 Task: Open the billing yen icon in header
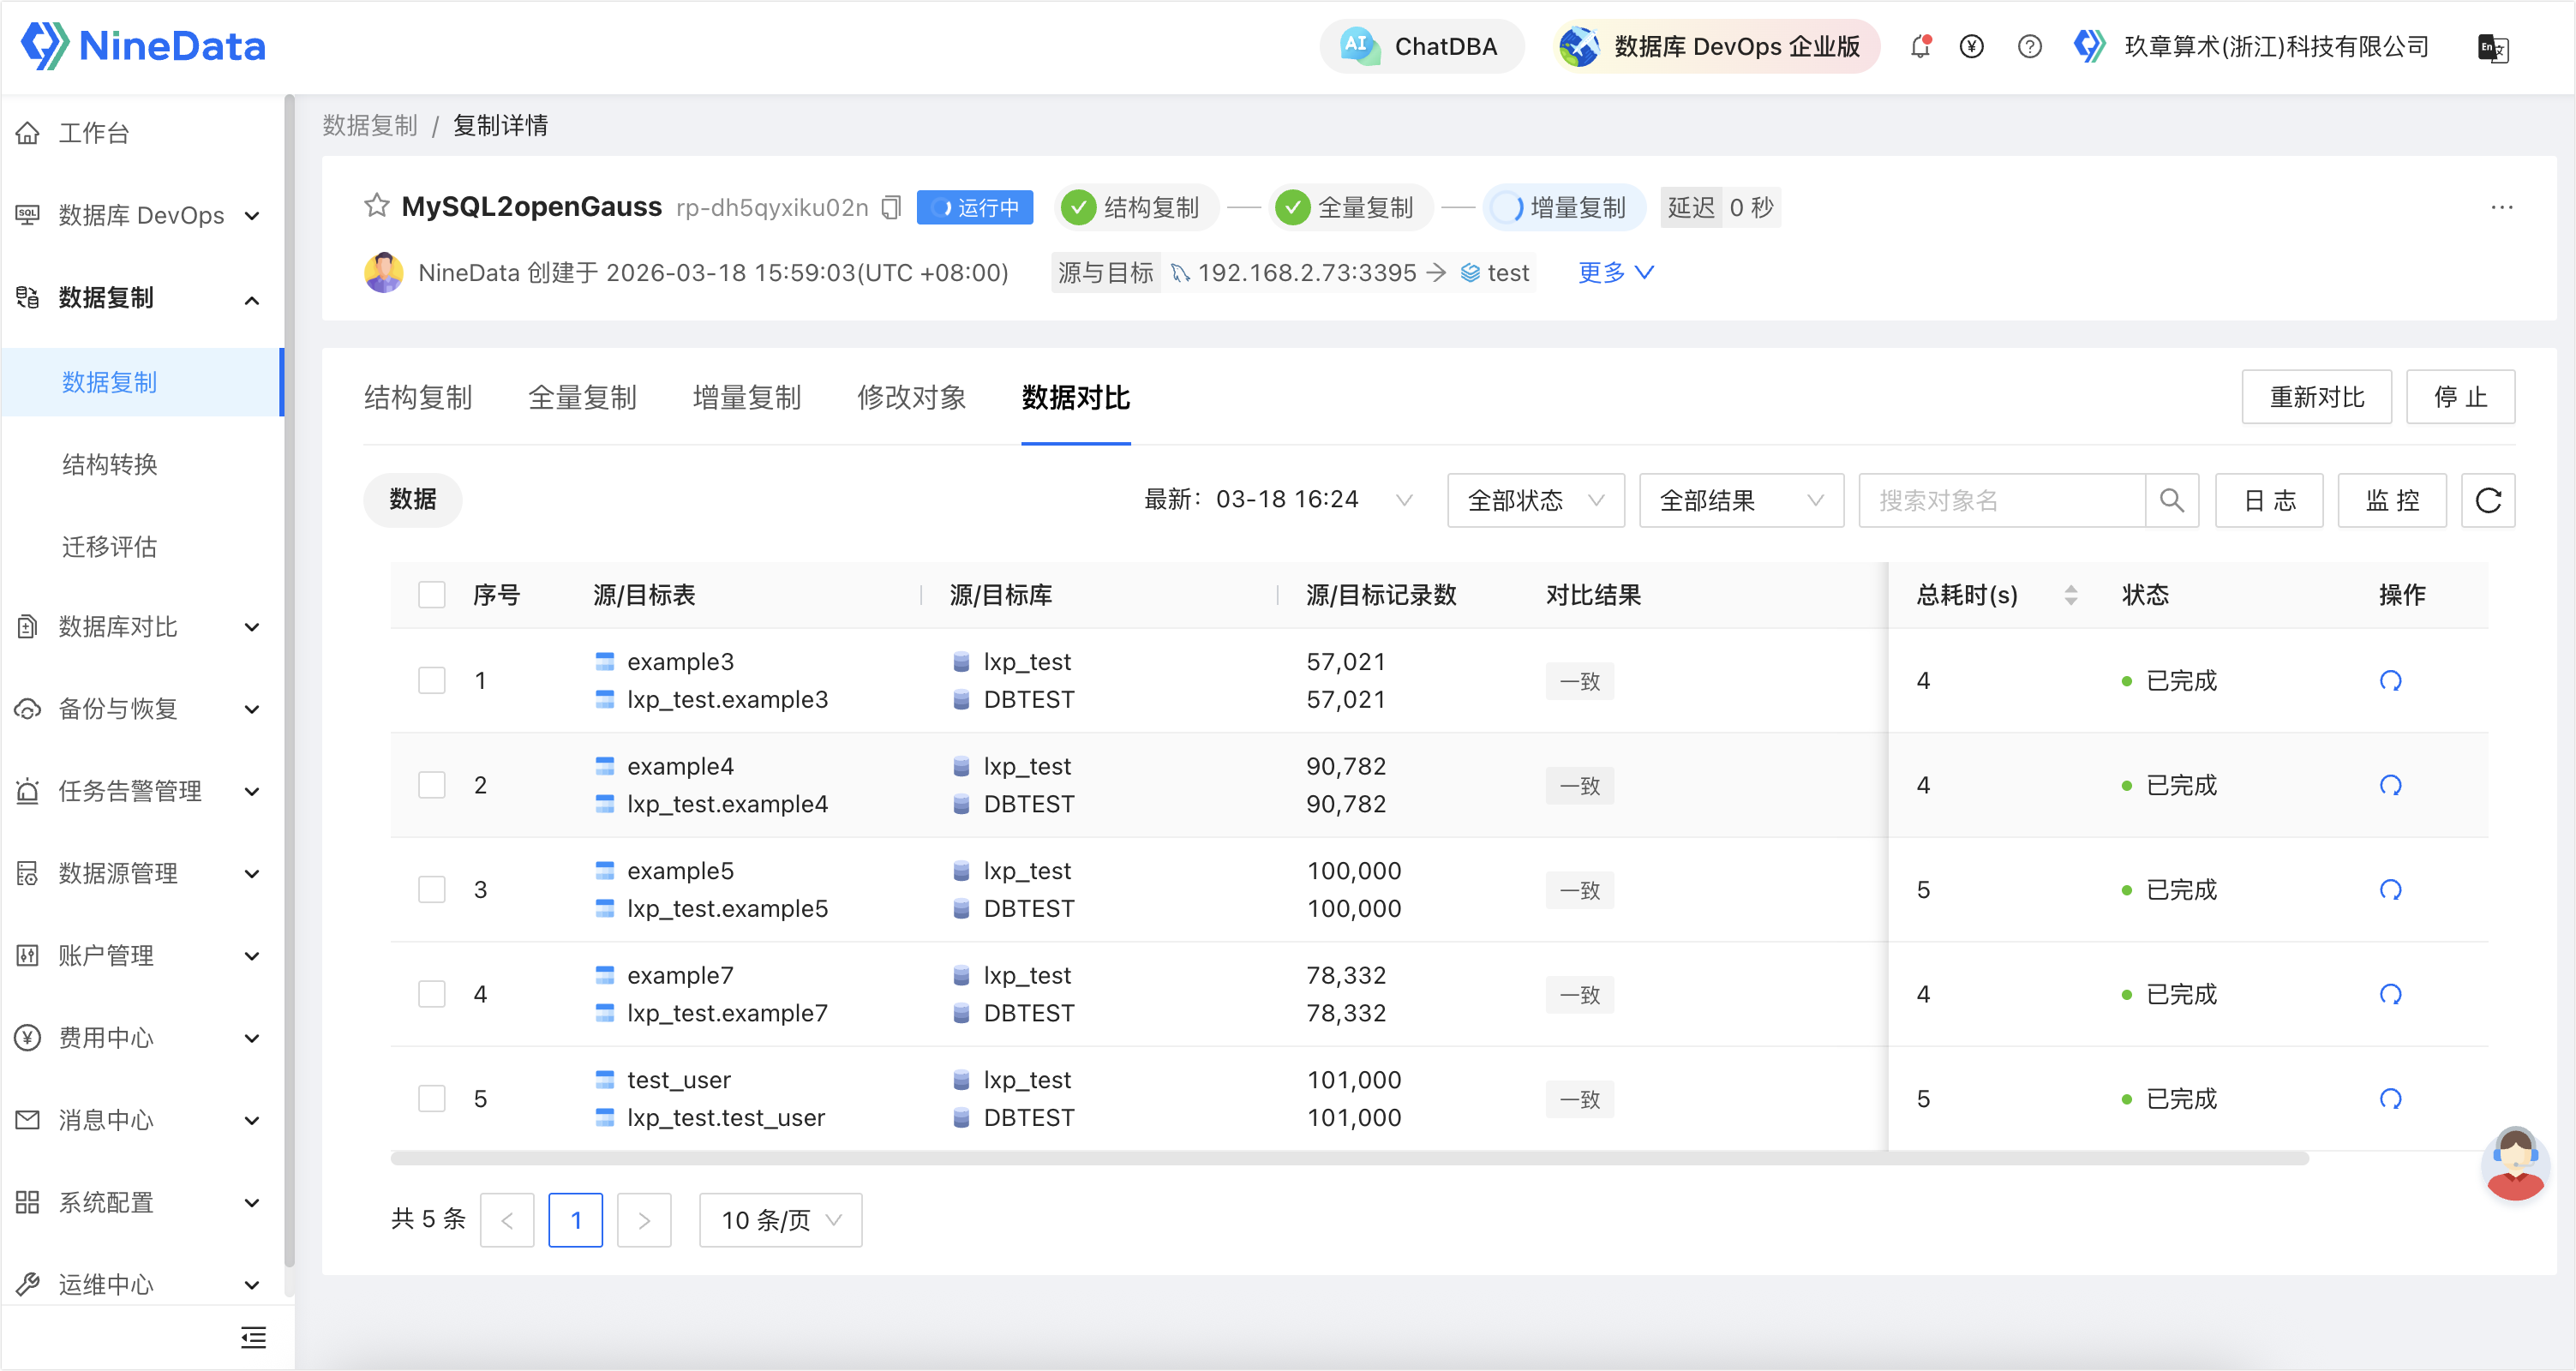[1971, 46]
